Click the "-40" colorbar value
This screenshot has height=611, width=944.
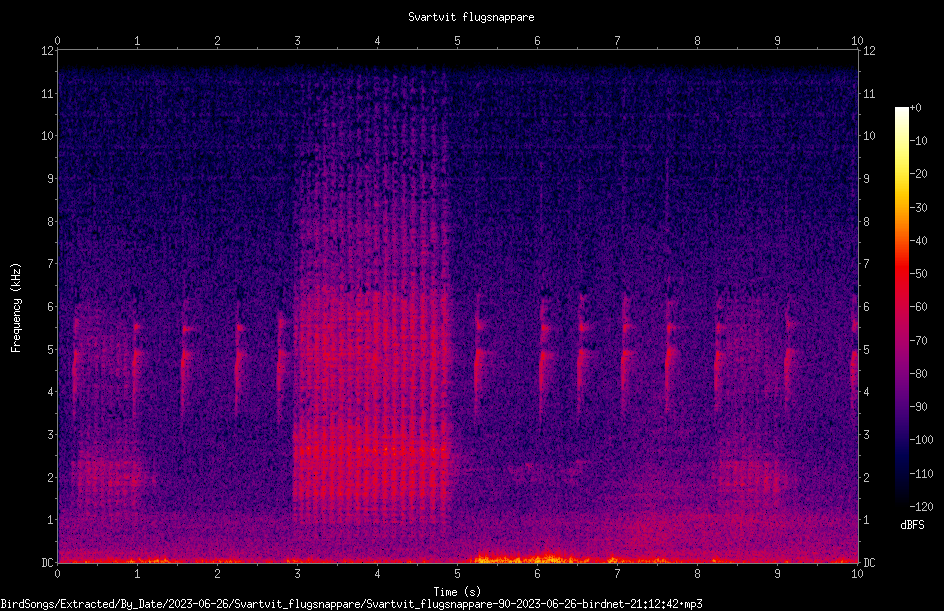click(918, 241)
